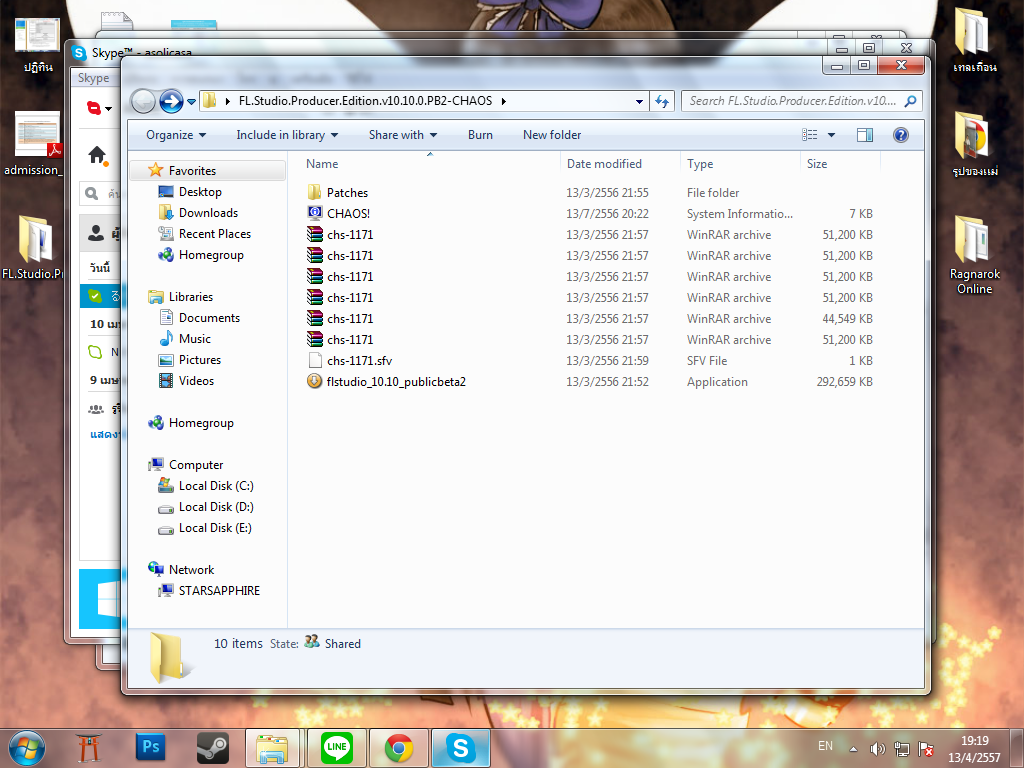Click the Action Center flag icon

coord(925,749)
